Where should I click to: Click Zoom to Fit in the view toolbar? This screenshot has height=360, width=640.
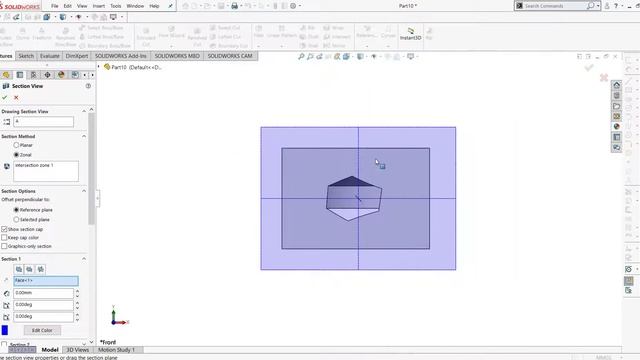[301, 56]
